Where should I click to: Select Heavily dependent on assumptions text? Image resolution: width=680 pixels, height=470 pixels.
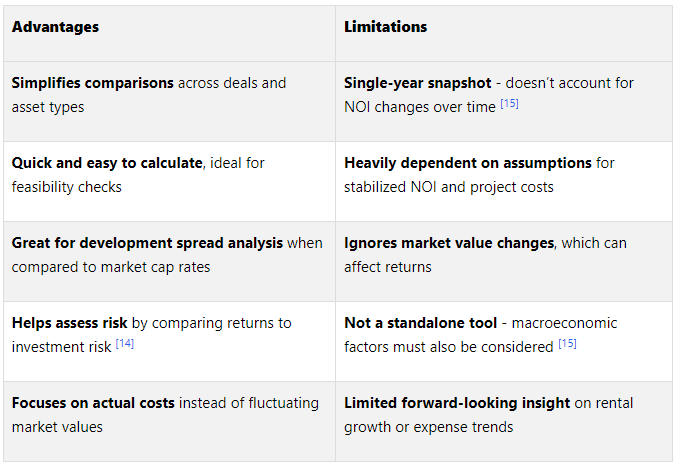(x=468, y=163)
